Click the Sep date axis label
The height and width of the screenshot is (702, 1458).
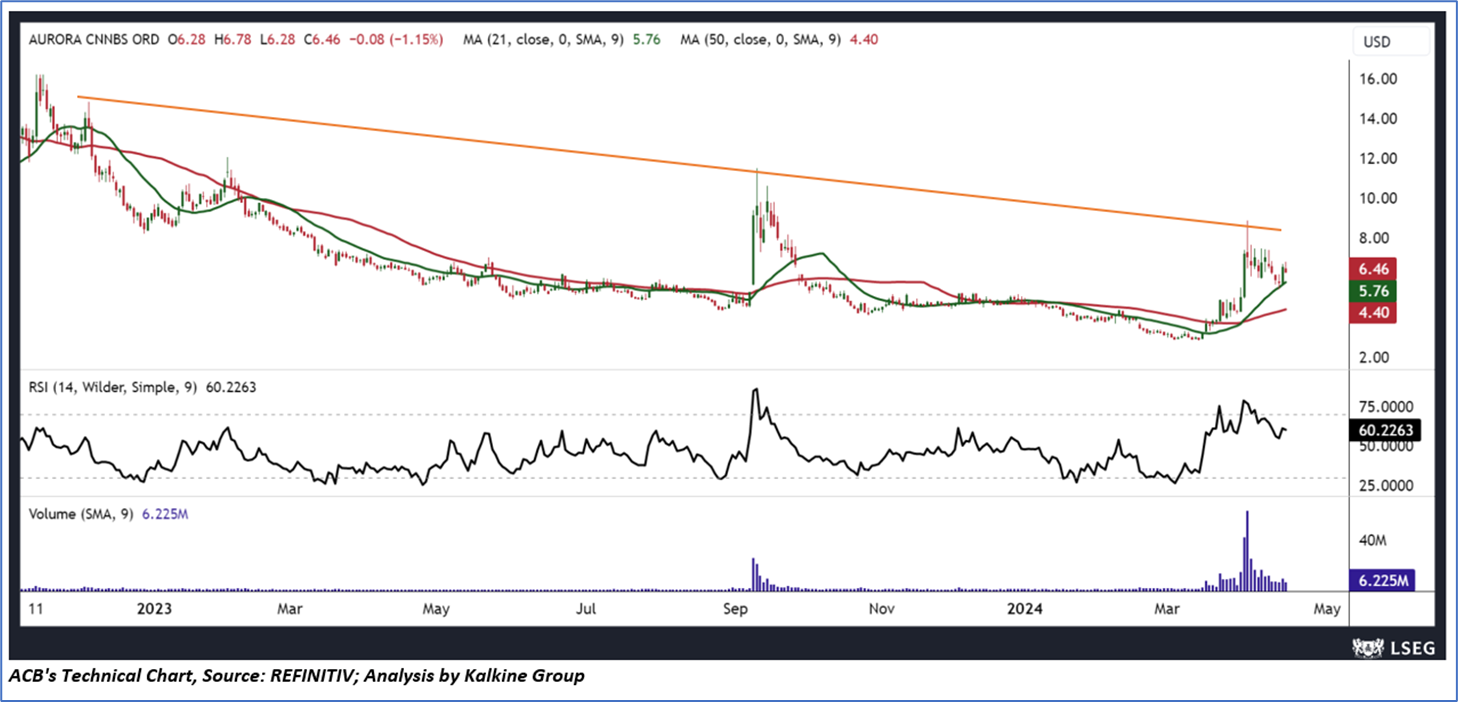[x=738, y=608]
